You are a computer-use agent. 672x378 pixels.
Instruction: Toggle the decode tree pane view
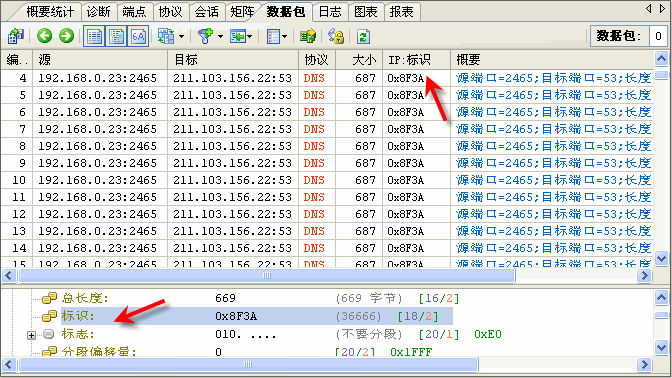116,36
